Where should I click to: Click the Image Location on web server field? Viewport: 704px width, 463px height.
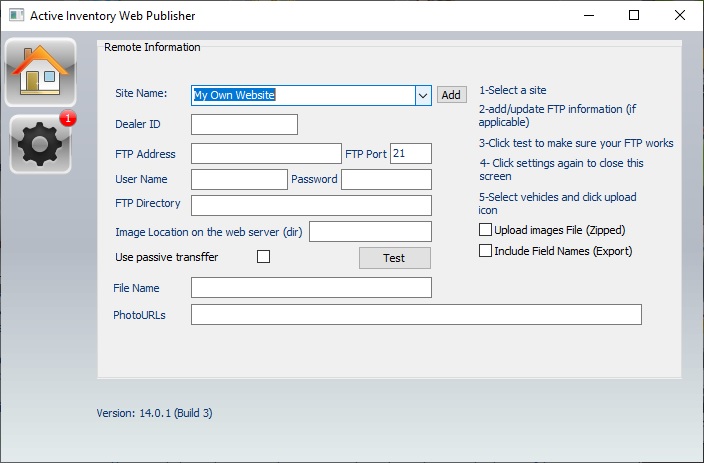pos(370,231)
